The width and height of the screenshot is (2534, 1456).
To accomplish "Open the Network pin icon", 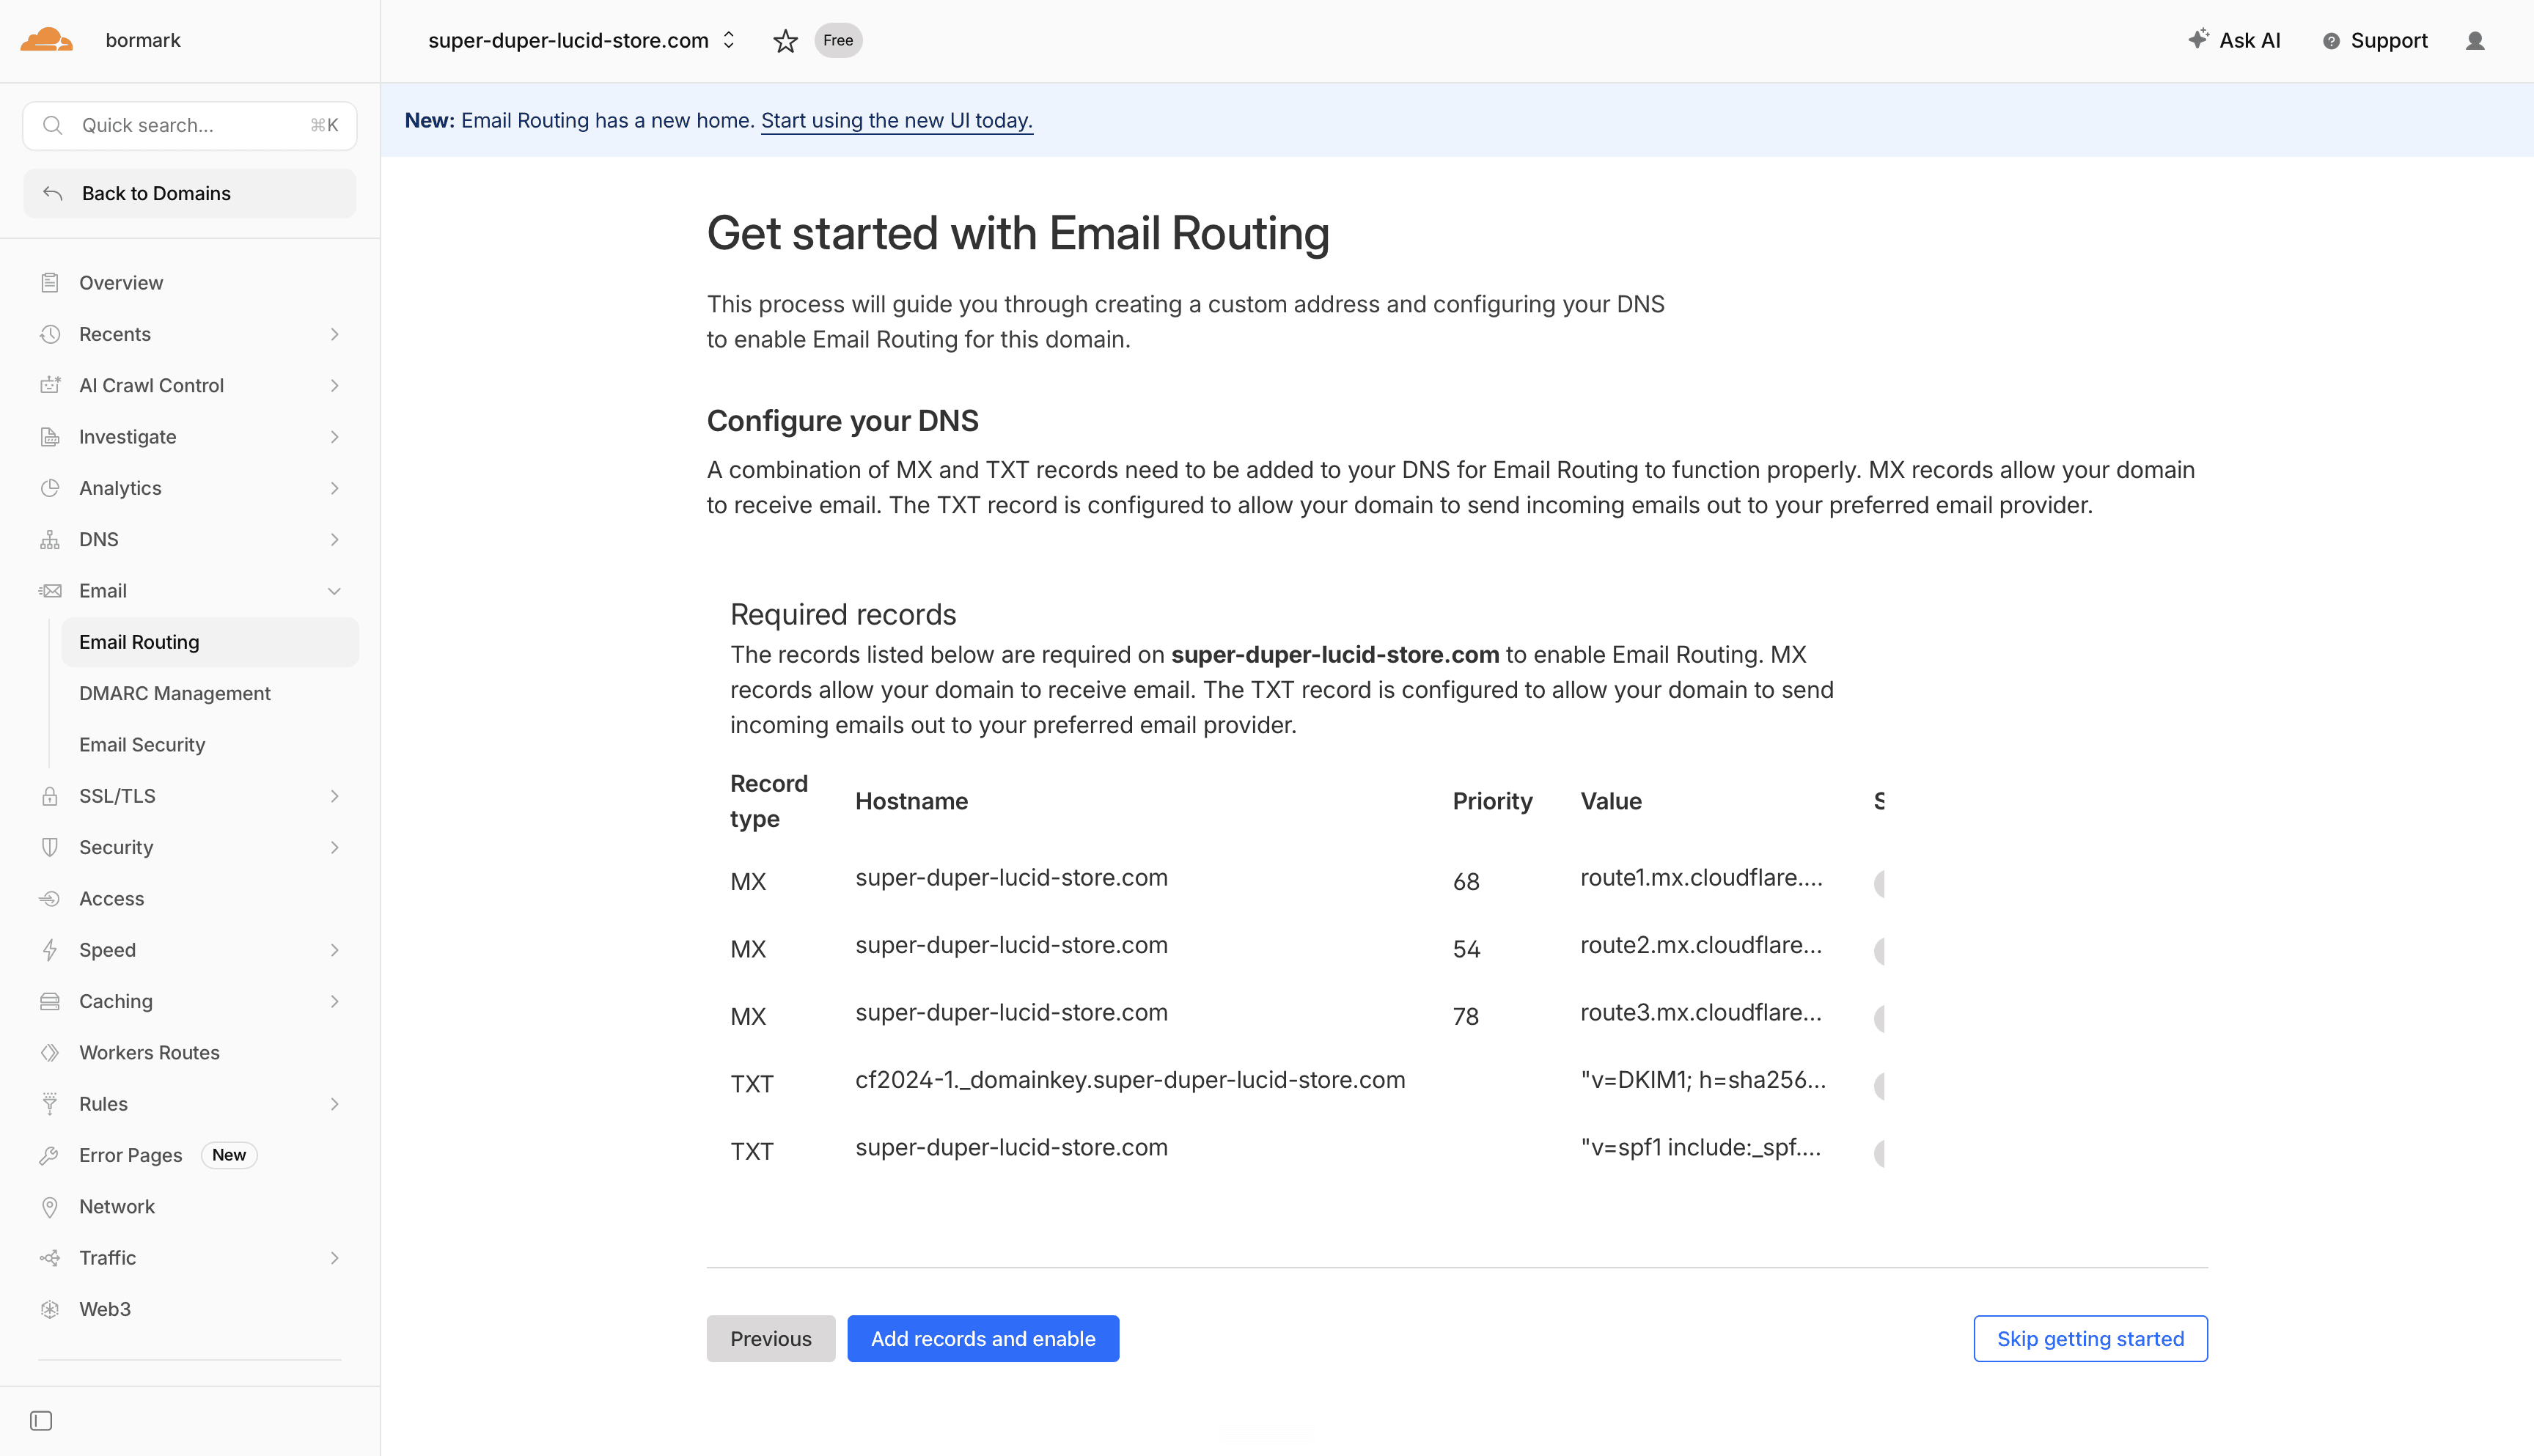I will tap(50, 1207).
